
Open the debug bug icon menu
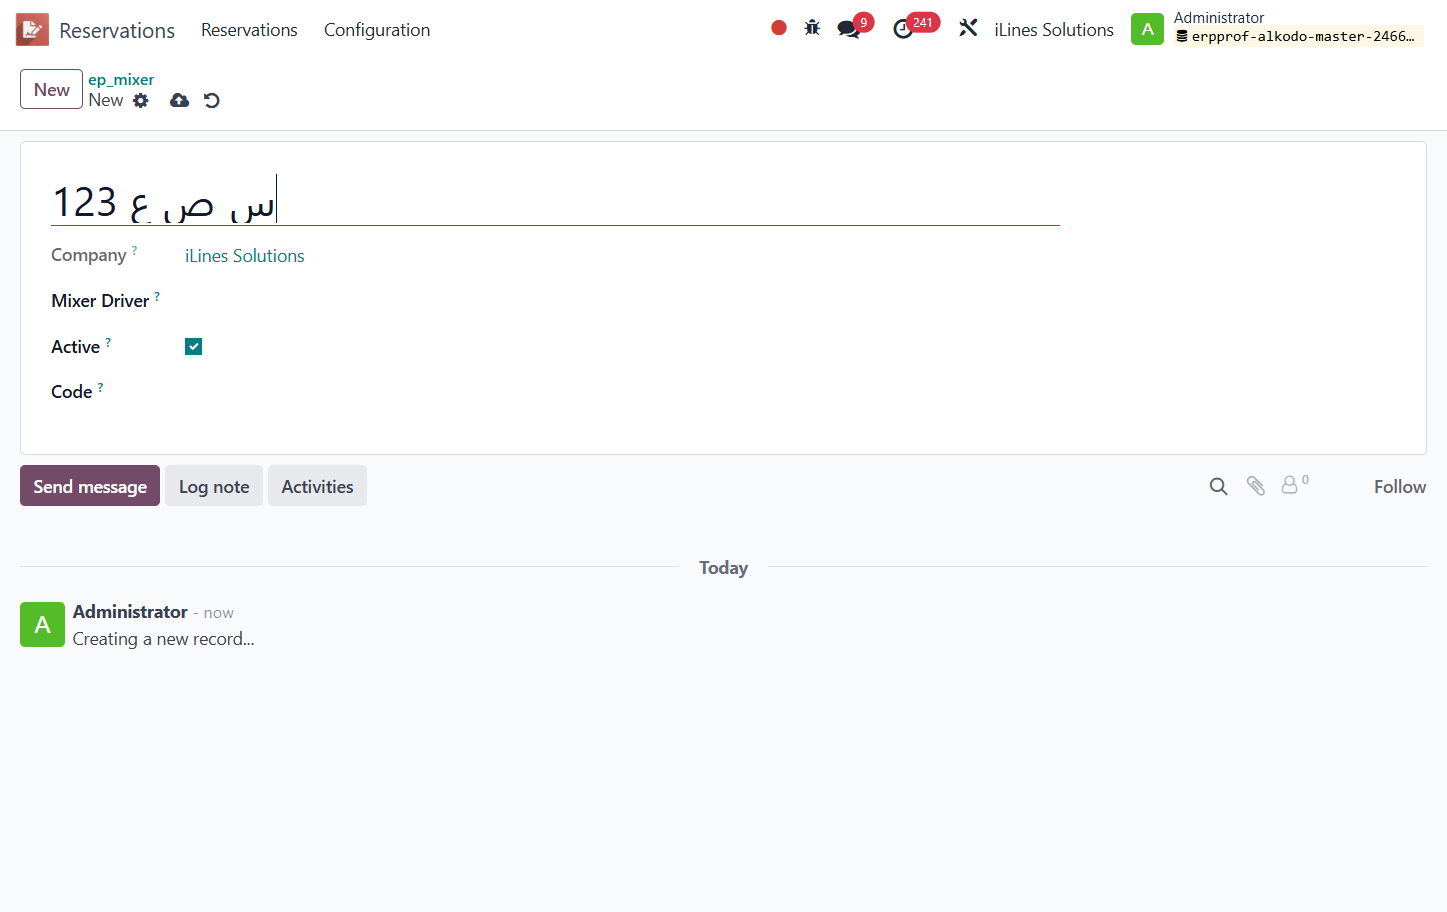(x=812, y=28)
